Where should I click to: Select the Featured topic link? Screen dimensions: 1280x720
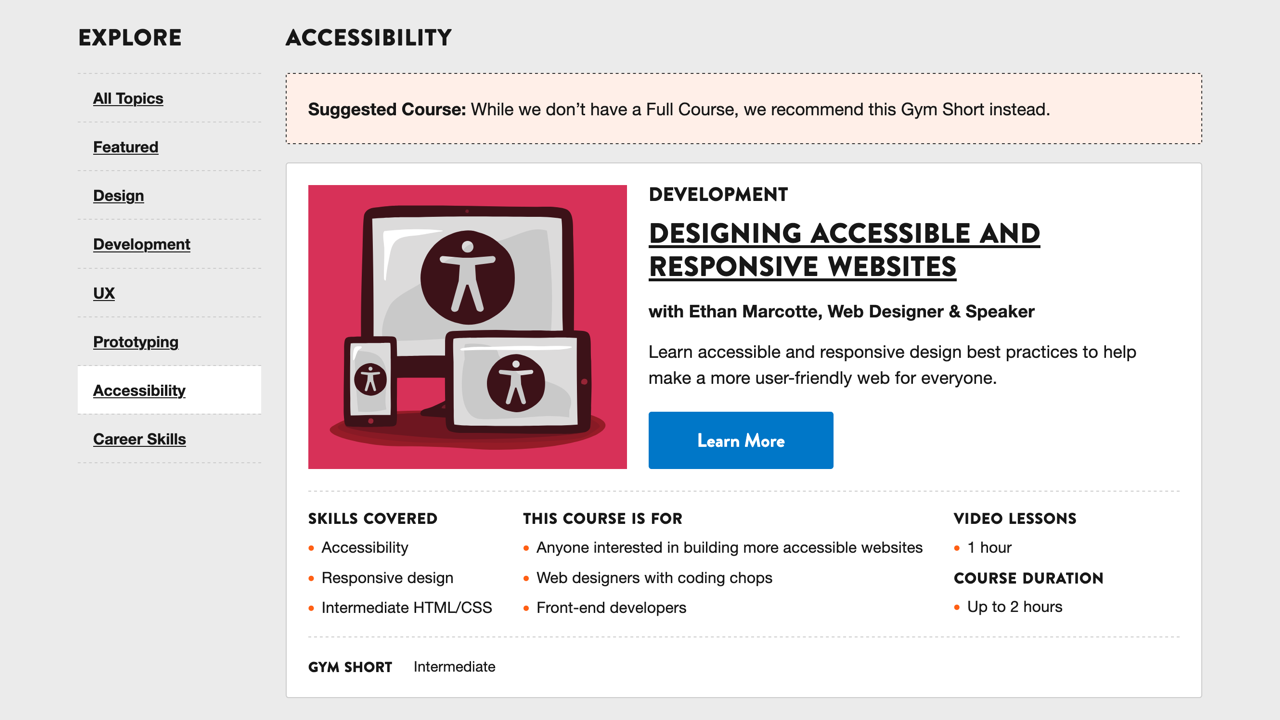coord(126,147)
